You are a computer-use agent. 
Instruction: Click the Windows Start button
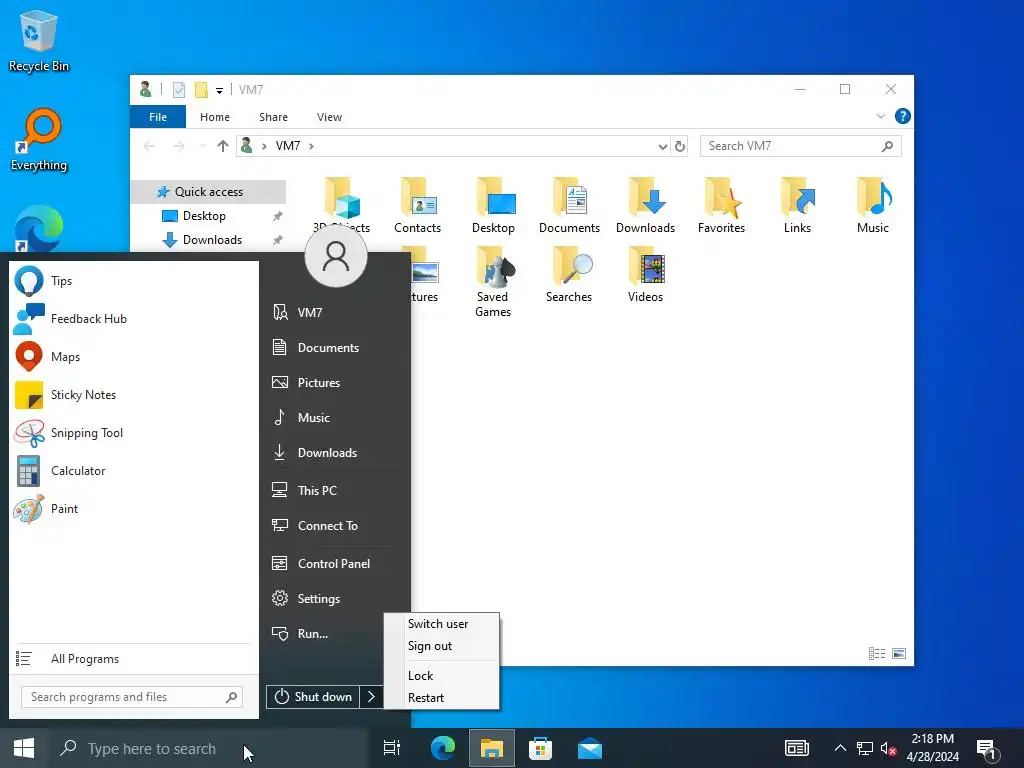point(24,748)
